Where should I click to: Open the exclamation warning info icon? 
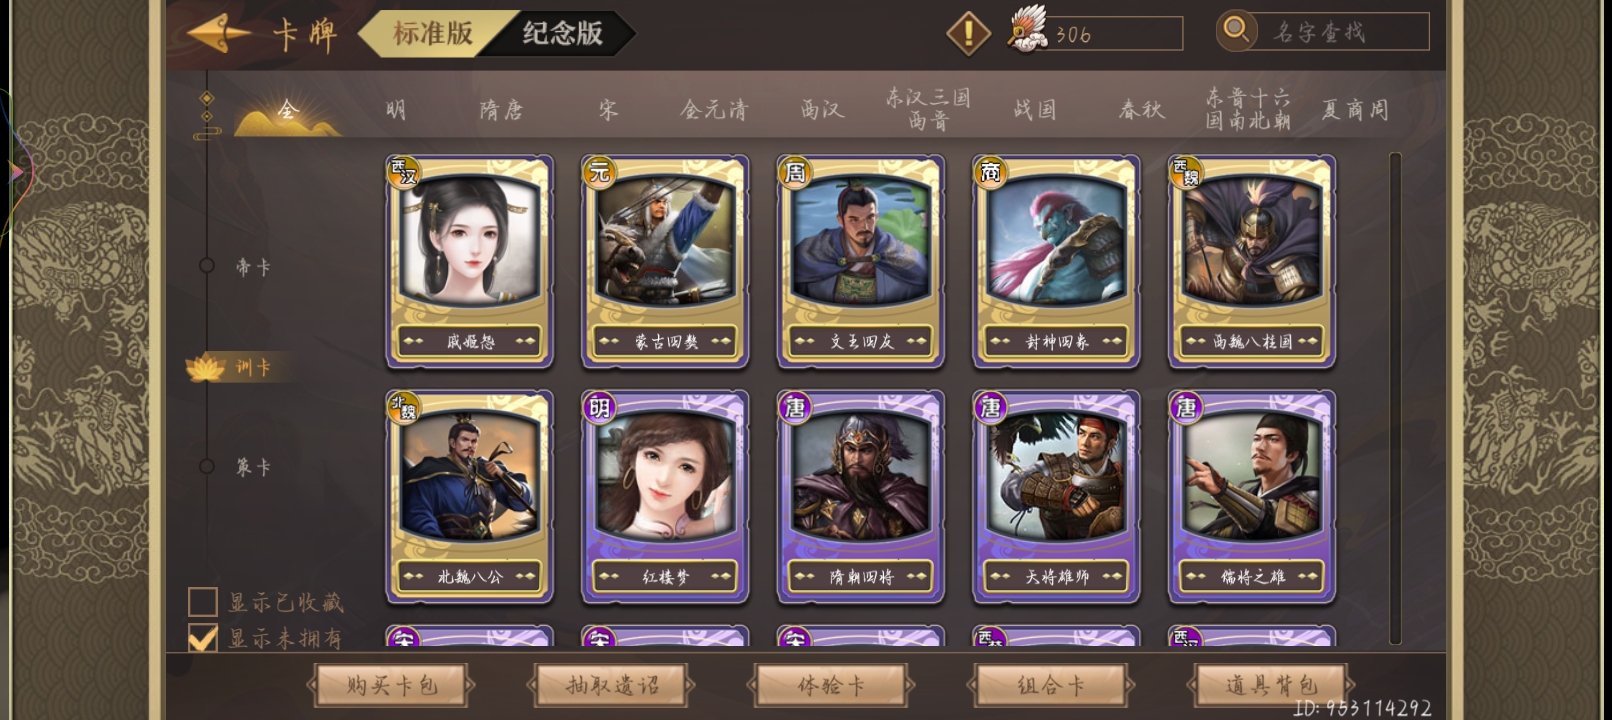pos(967,34)
